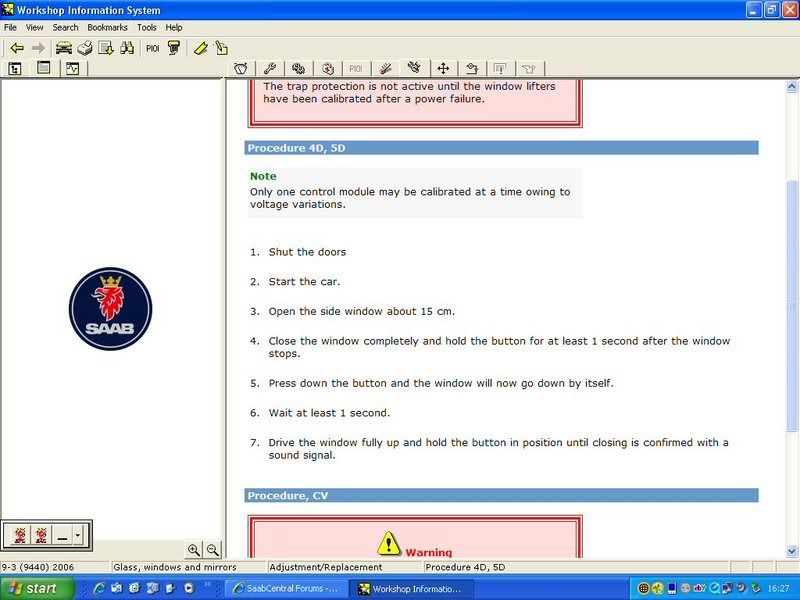Switch to the tree view sidebar tab

(x=14, y=68)
